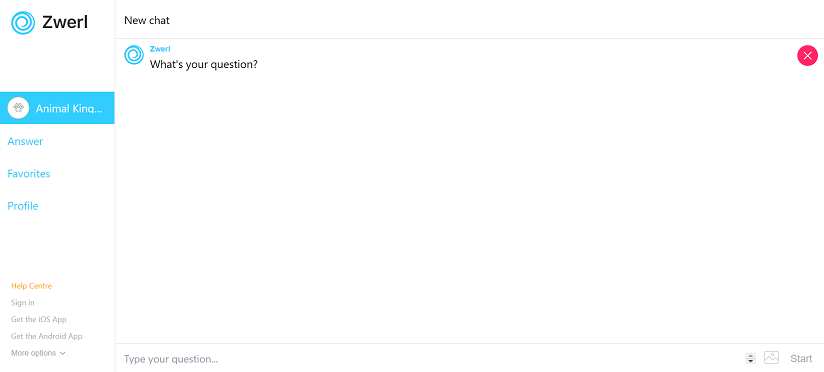
Task: Expand the More options chevron
Action: click(x=63, y=353)
